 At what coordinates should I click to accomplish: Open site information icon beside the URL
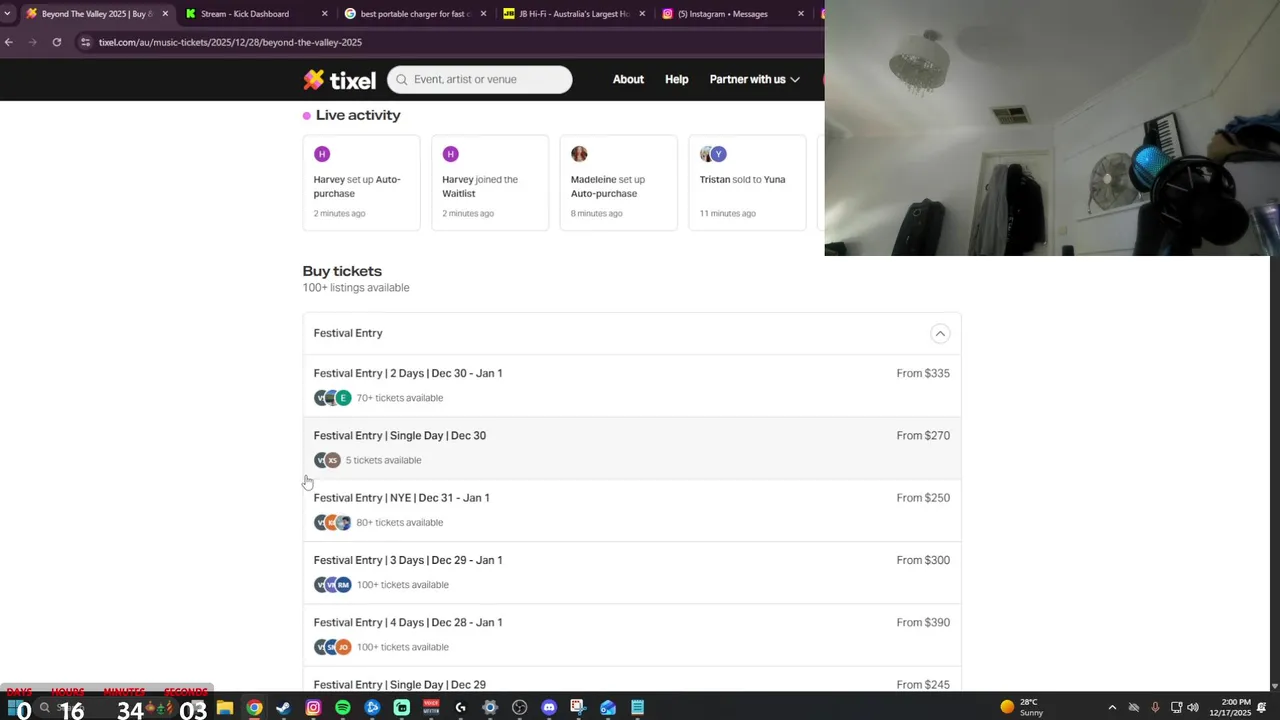(86, 42)
